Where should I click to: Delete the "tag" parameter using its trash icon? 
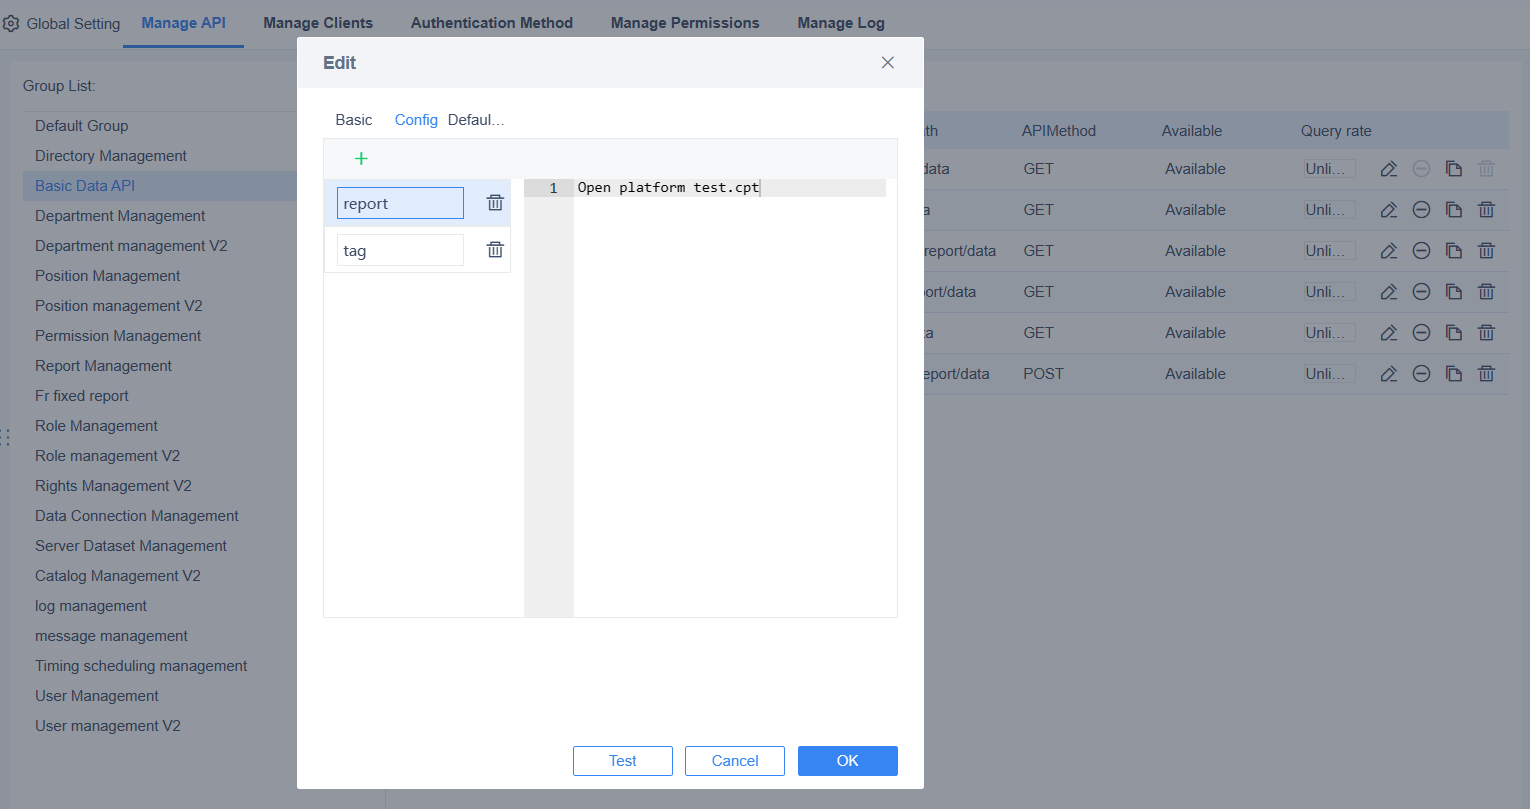click(x=494, y=249)
